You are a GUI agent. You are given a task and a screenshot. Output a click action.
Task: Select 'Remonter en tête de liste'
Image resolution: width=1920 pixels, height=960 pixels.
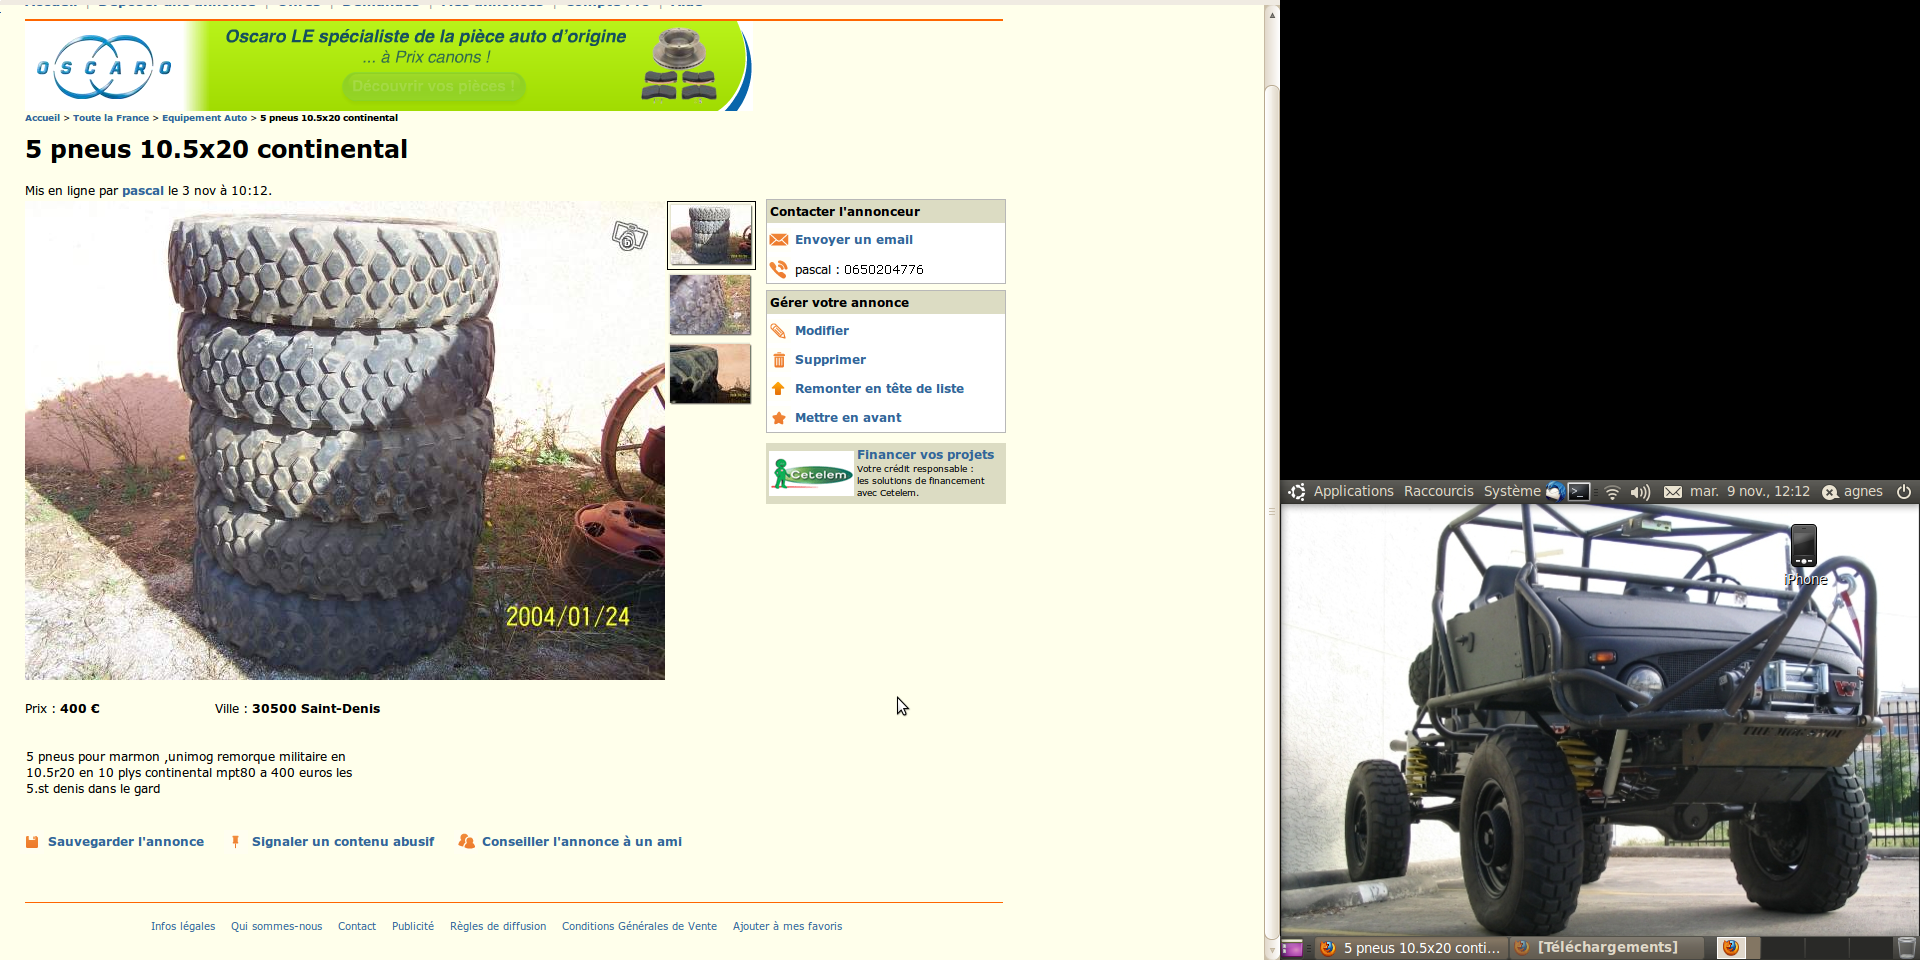pyautogui.click(x=879, y=389)
